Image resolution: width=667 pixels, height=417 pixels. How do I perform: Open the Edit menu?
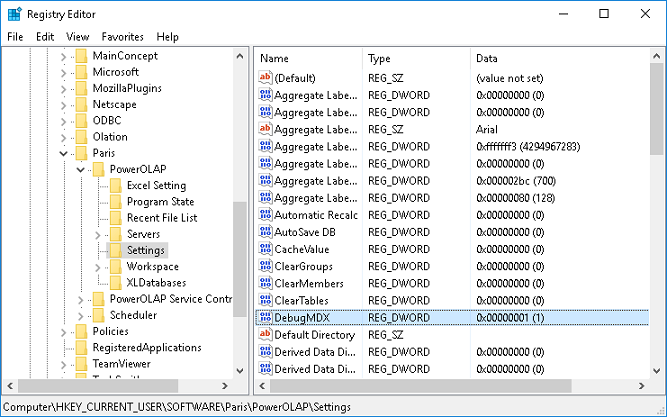(45, 37)
